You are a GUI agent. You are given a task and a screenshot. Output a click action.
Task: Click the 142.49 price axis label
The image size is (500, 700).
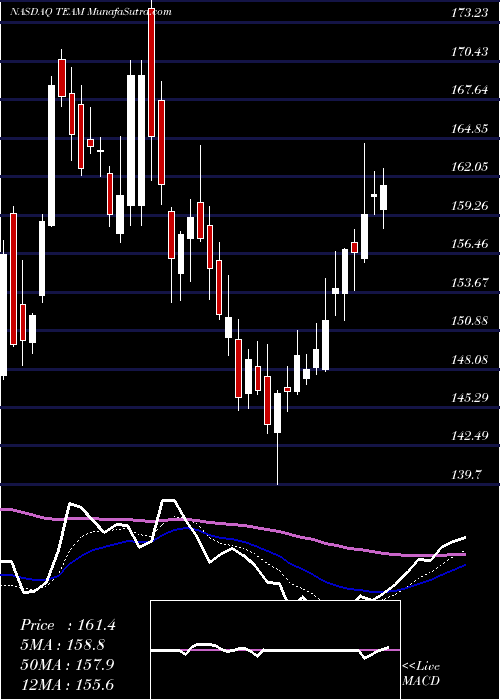[470, 436]
